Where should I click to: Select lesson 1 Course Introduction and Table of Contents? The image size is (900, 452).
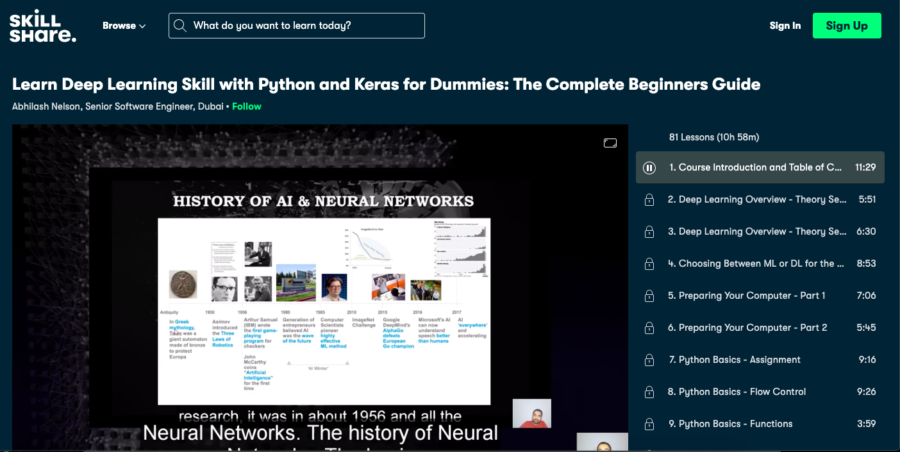pos(760,168)
